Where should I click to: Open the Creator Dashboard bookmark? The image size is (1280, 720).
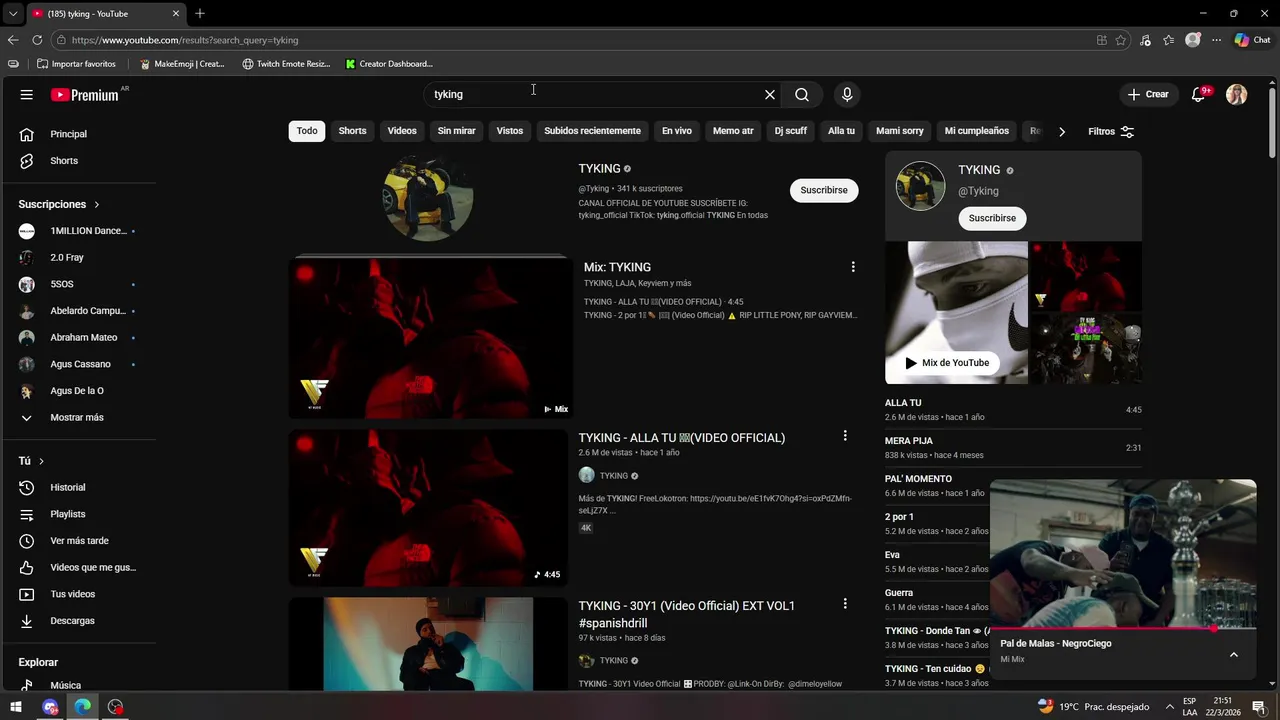389,64
